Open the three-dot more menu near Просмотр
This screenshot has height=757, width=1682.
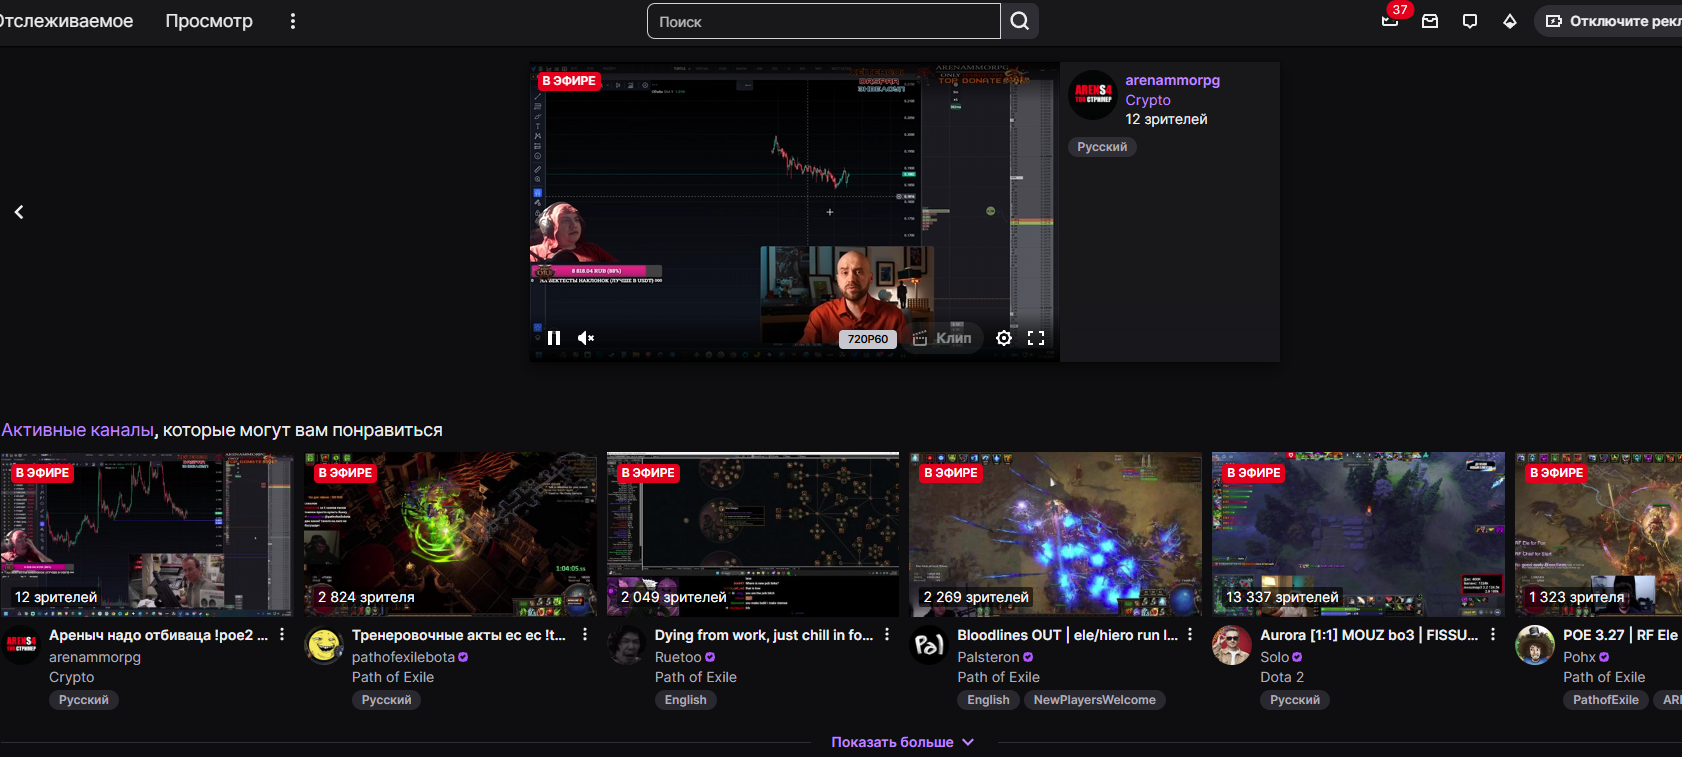[x=293, y=21]
